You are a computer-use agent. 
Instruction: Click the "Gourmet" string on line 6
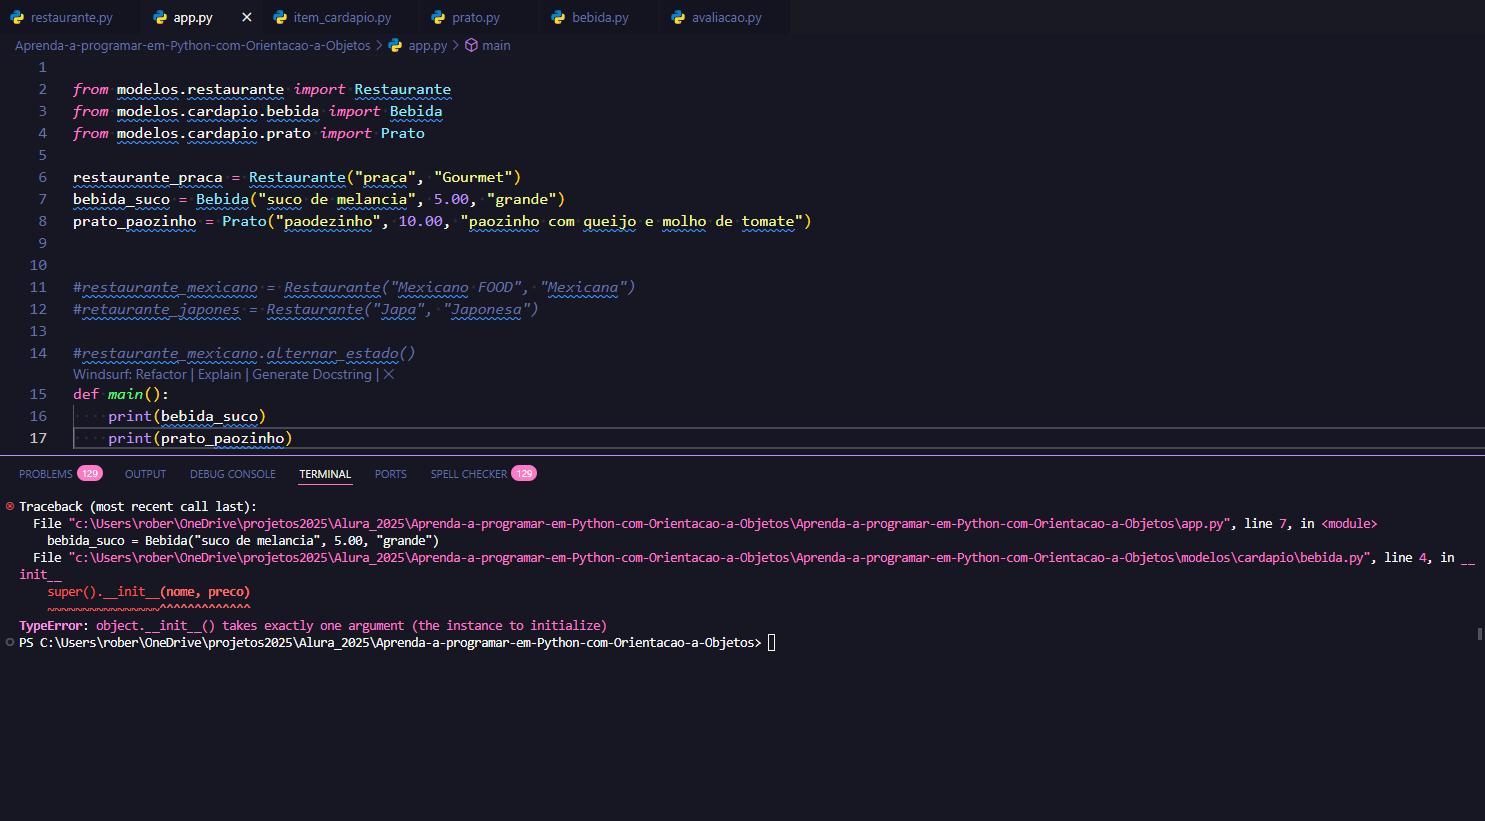click(473, 177)
